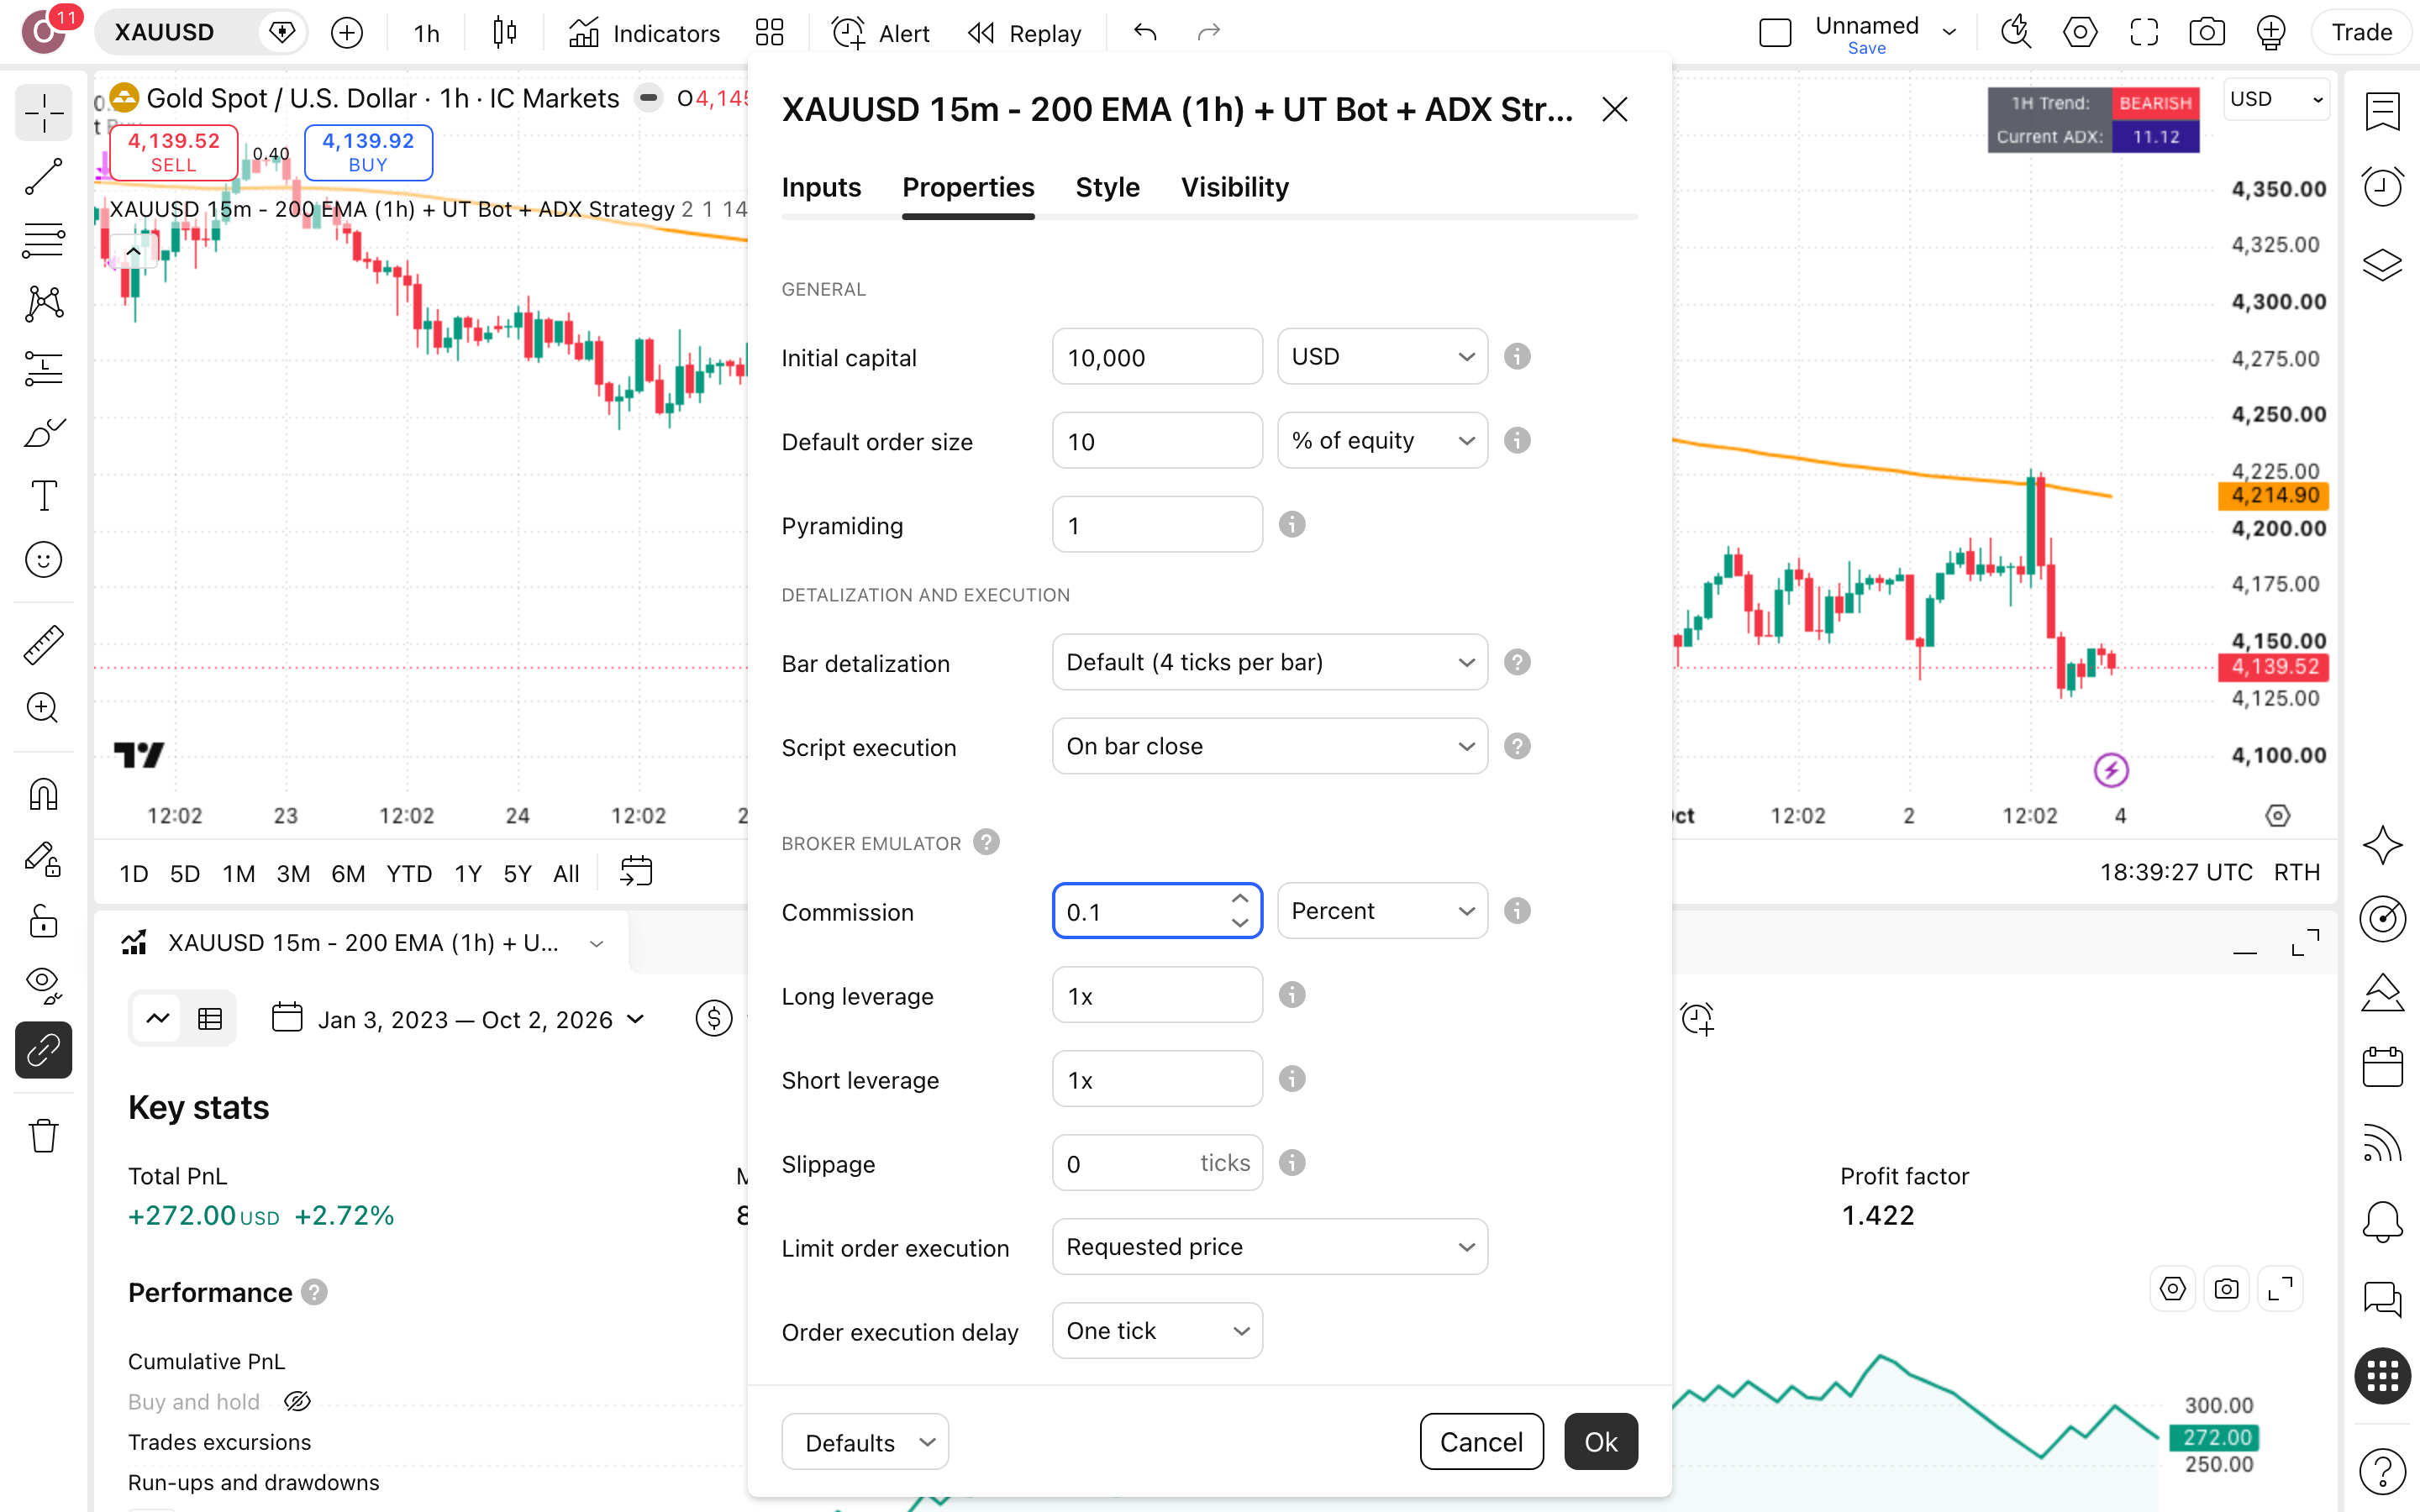The width and height of the screenshot is (2420, 1512).
Task: Cancel the strategy settings dialog
Action: (1481, 1441)
